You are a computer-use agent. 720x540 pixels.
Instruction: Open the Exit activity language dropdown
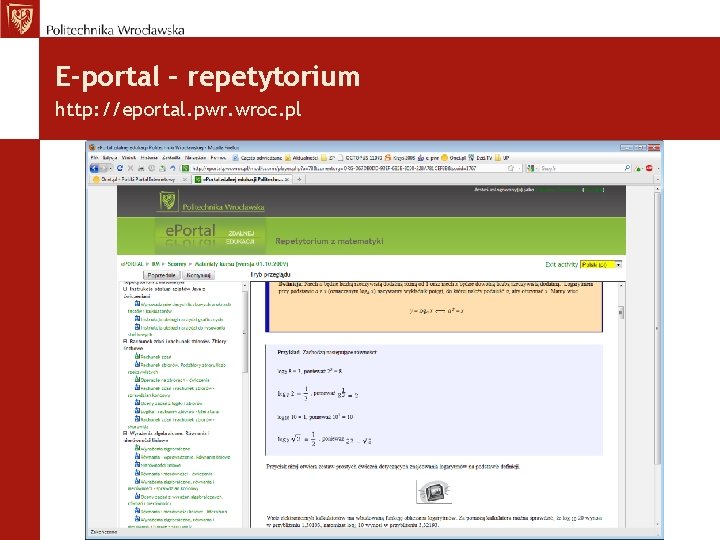(x=601, y=264)
